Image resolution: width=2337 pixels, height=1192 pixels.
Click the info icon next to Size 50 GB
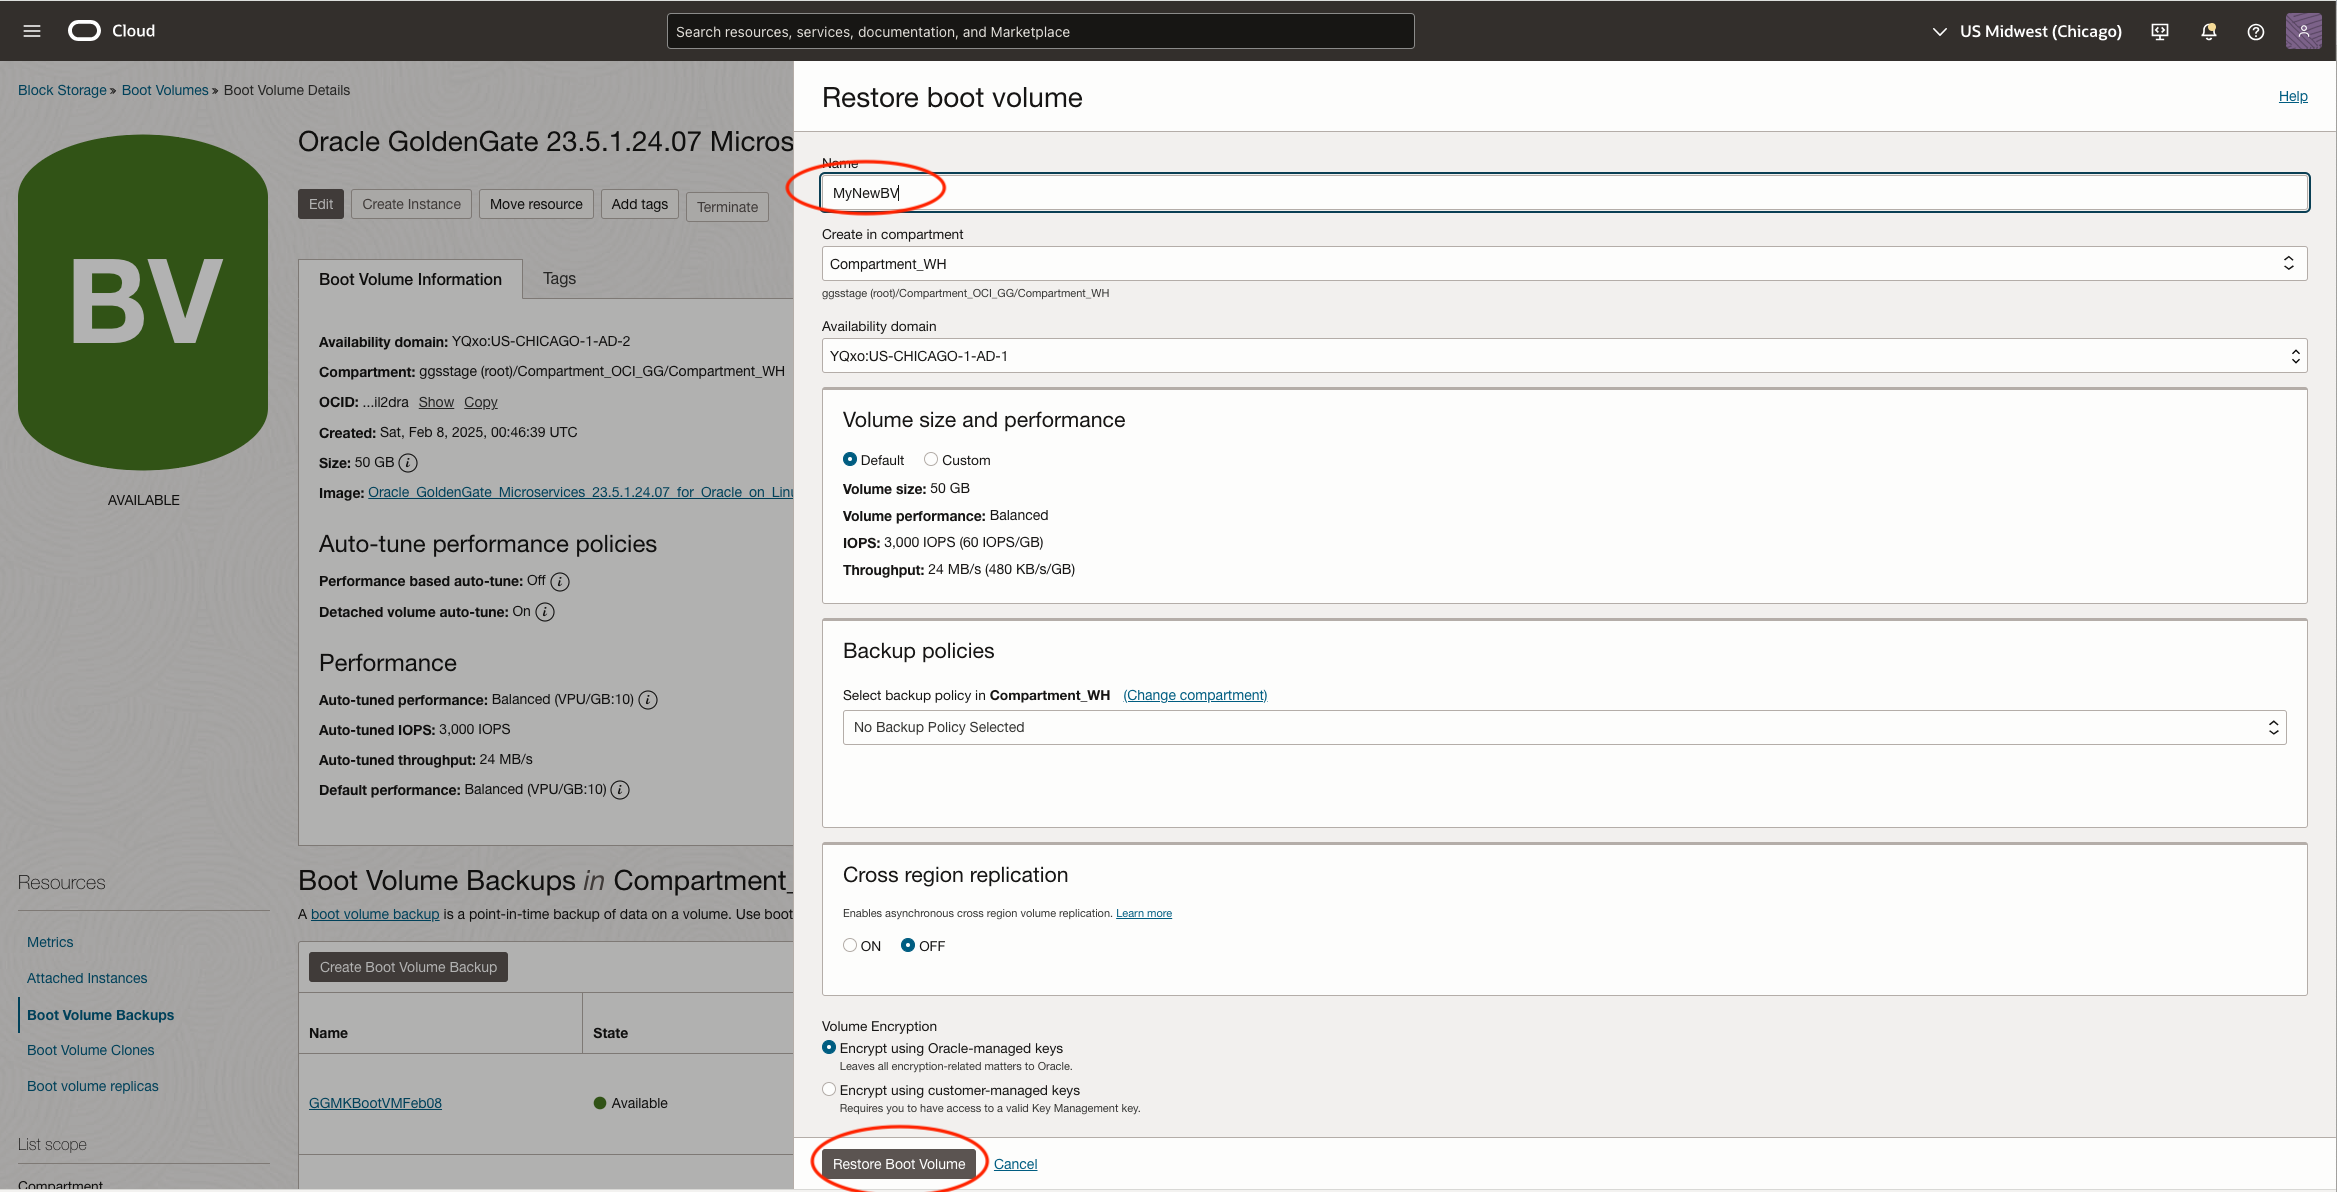tap(407, 462)
